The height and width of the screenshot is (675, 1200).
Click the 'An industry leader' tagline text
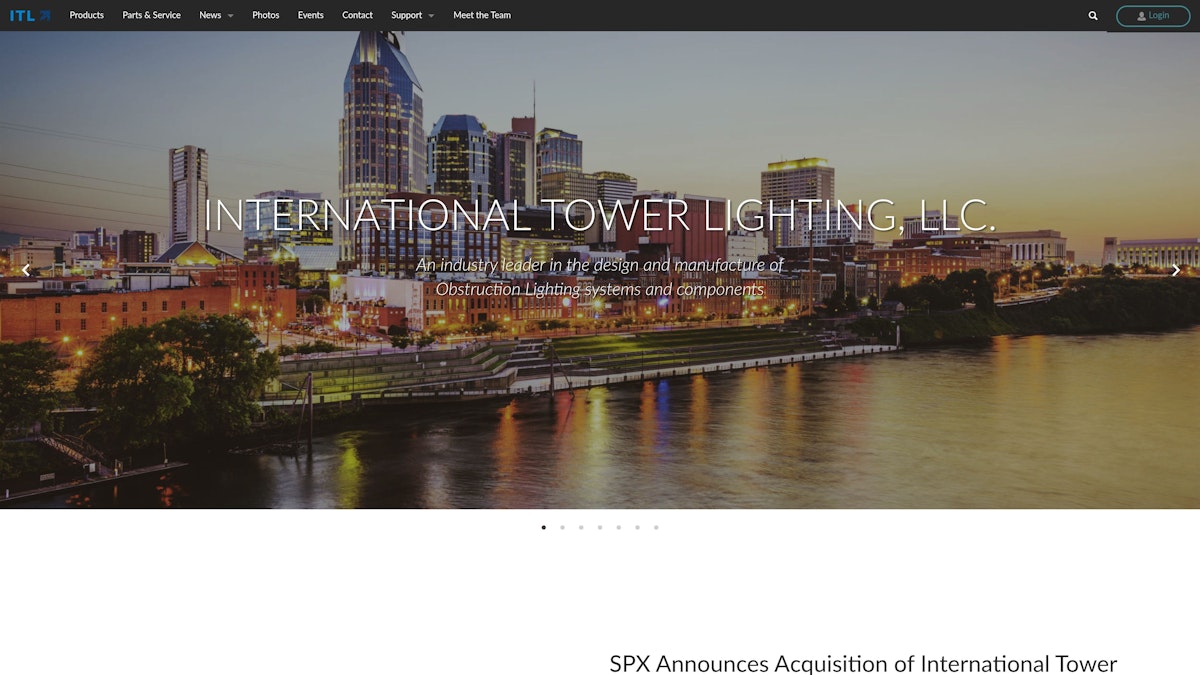pos(600,277)
